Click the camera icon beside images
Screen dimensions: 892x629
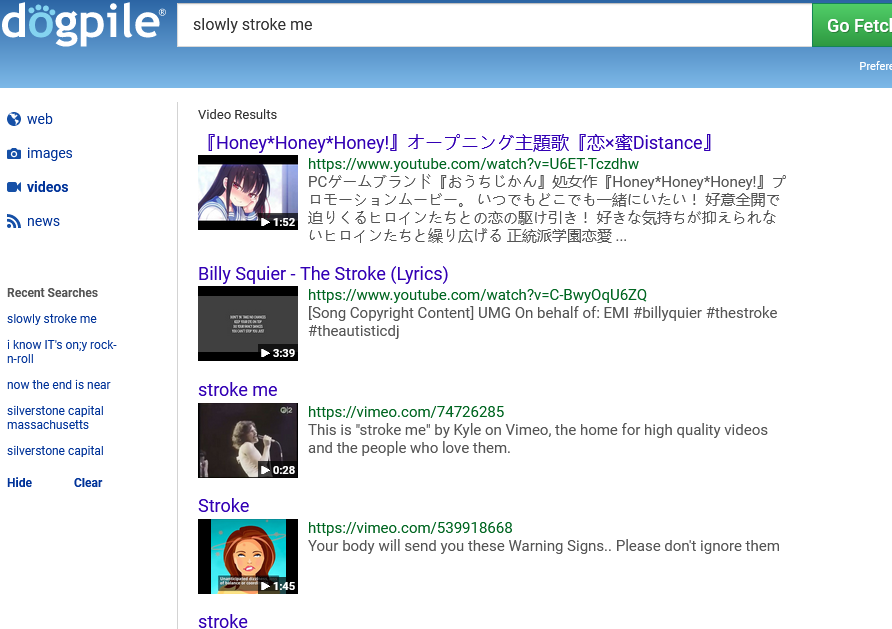click(14, 153)
